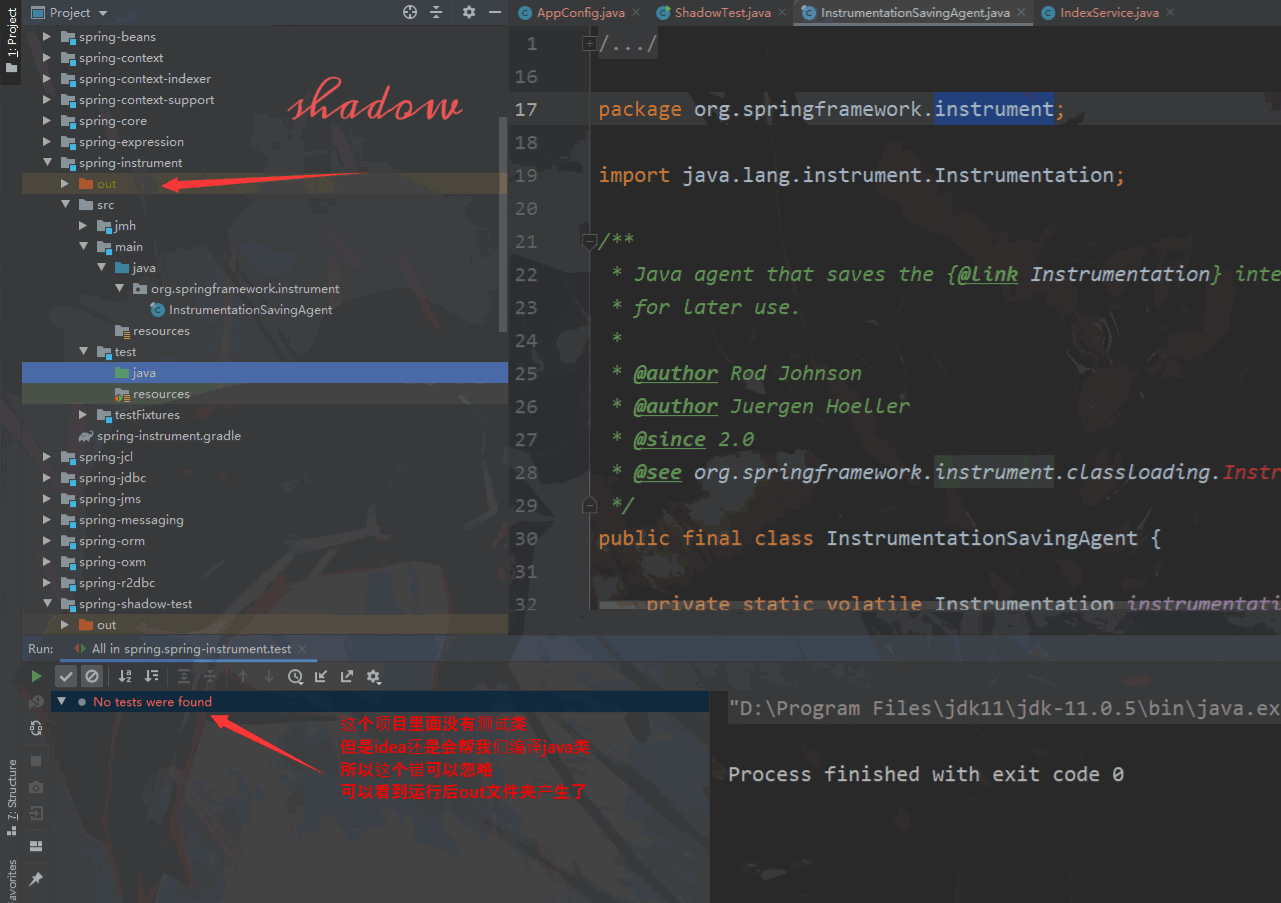Expand the jmh folder

83,226
